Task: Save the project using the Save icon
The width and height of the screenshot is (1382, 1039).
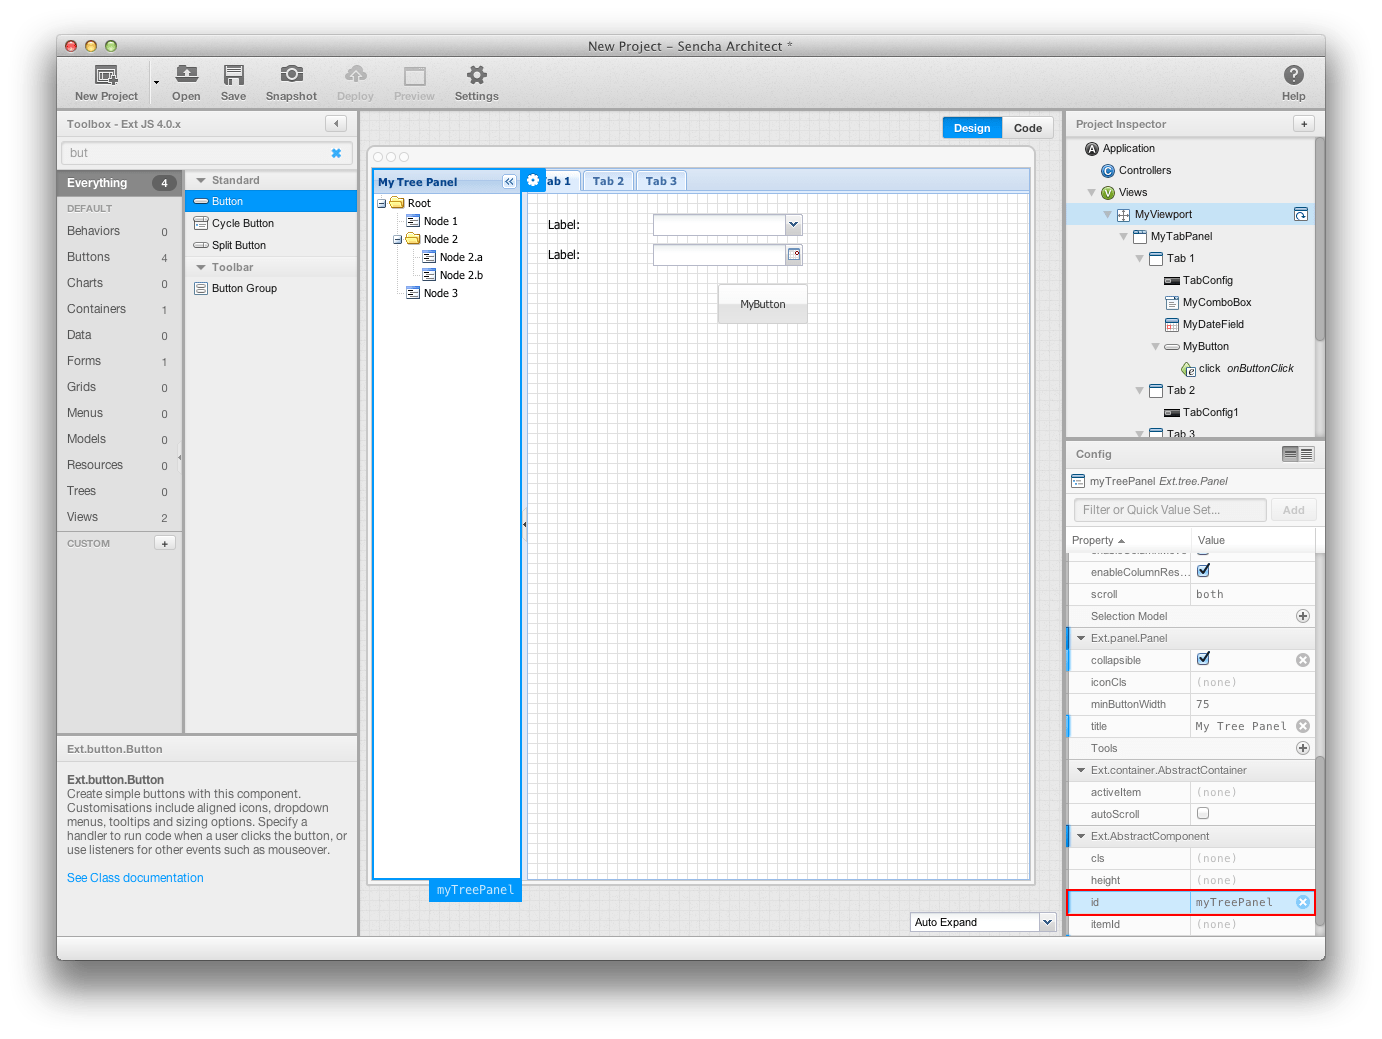Action: [234, 75]
